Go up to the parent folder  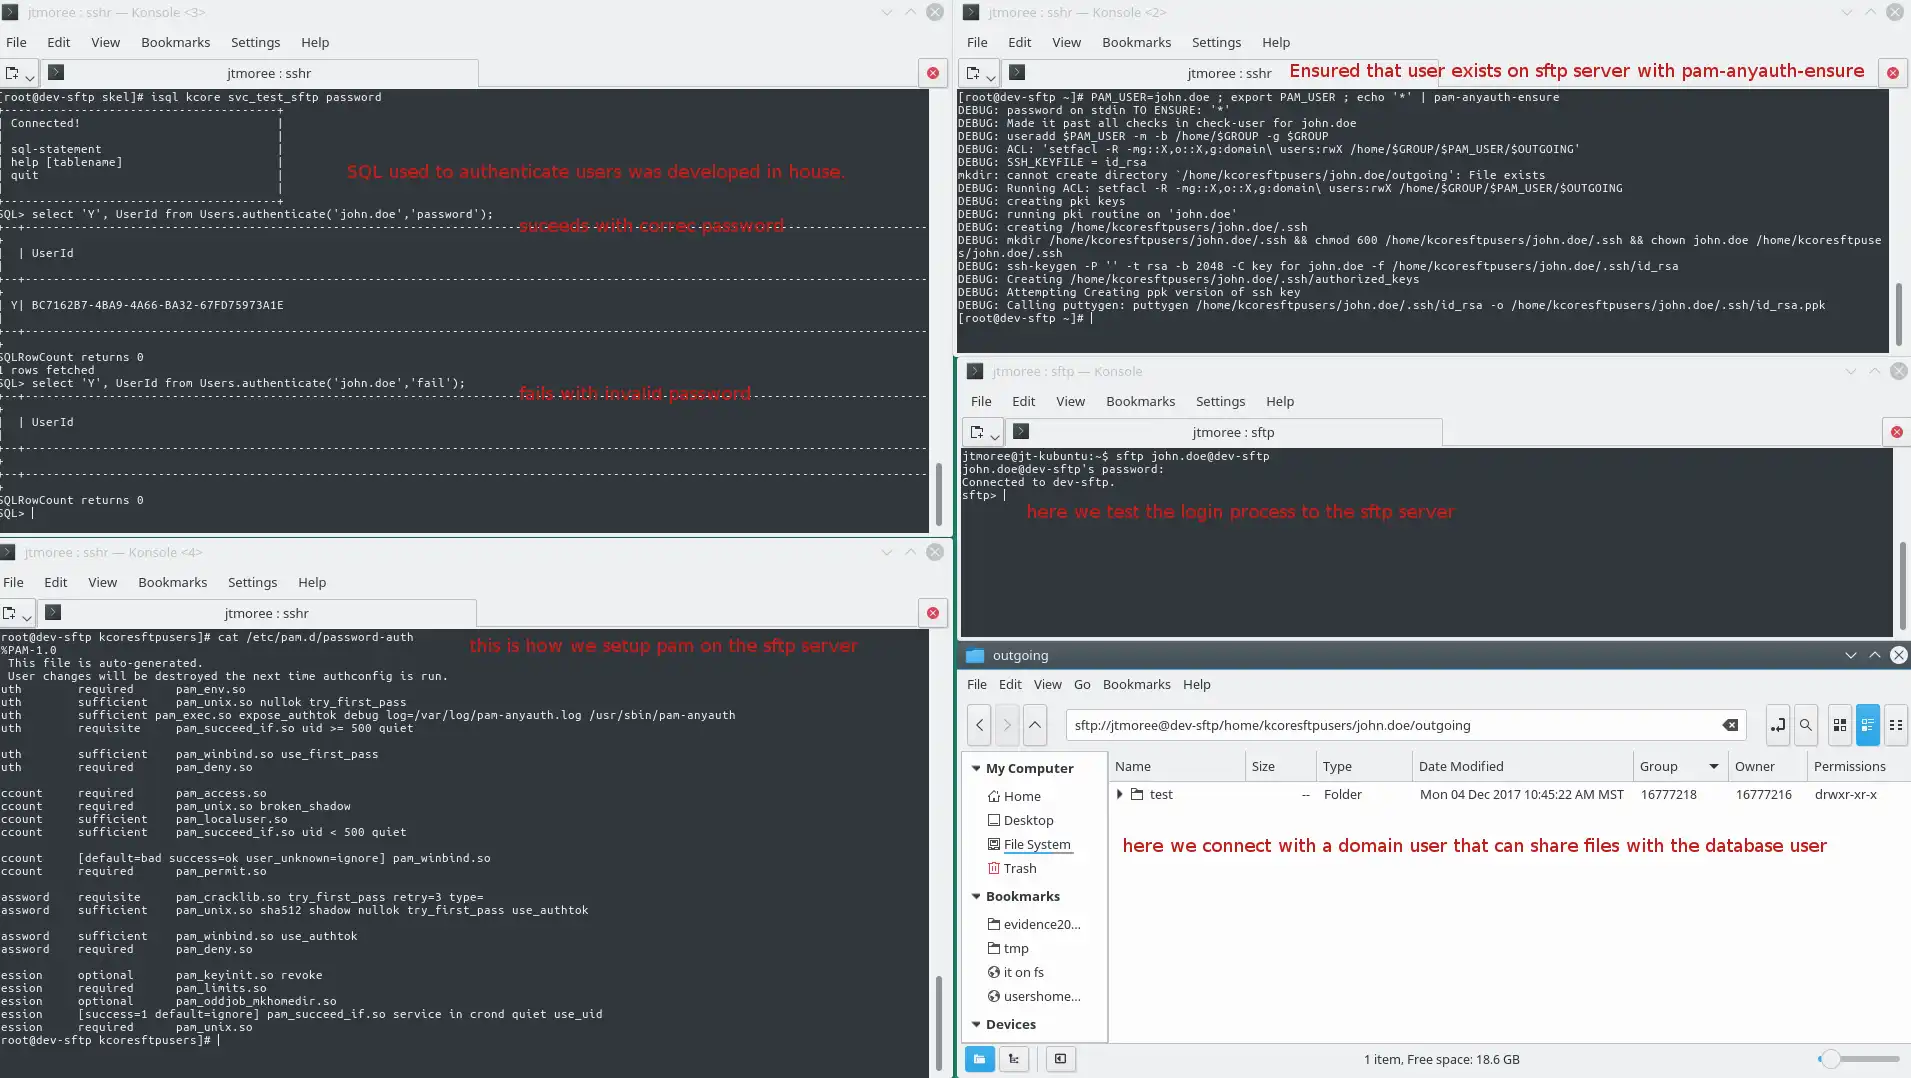click(x=1035, y=725)
